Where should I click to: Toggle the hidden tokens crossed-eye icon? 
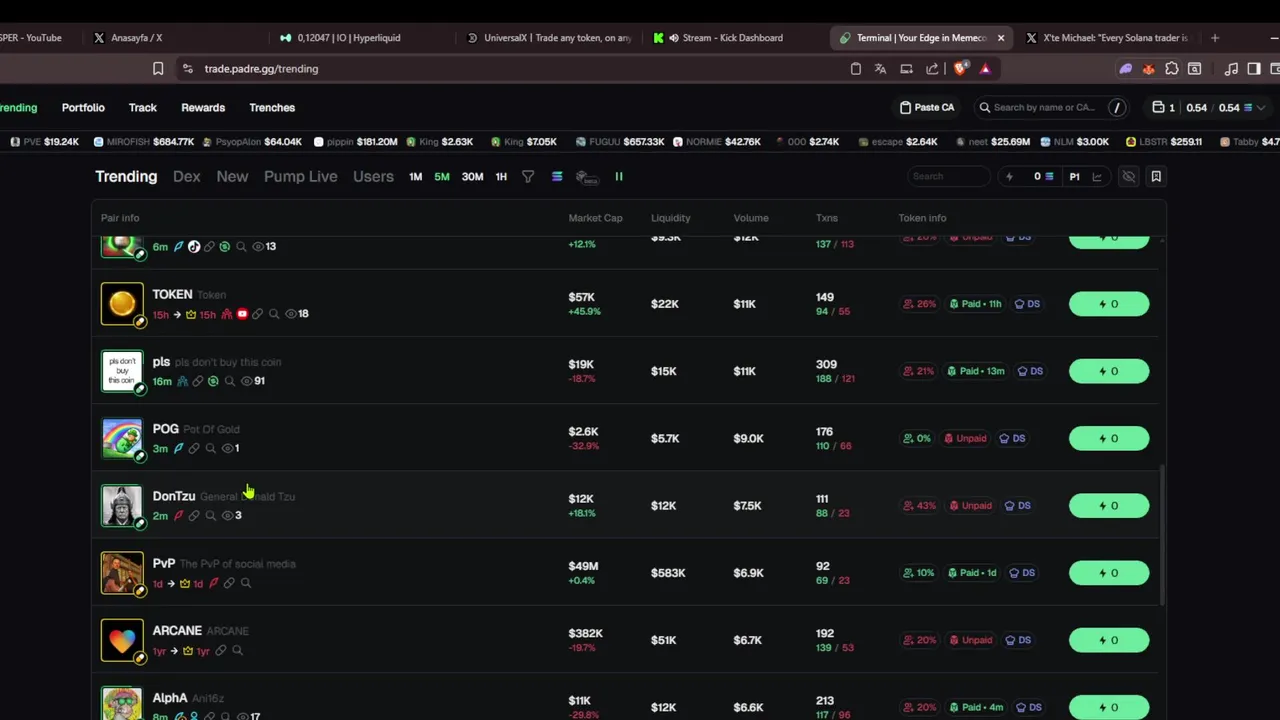coord(1129,177)
